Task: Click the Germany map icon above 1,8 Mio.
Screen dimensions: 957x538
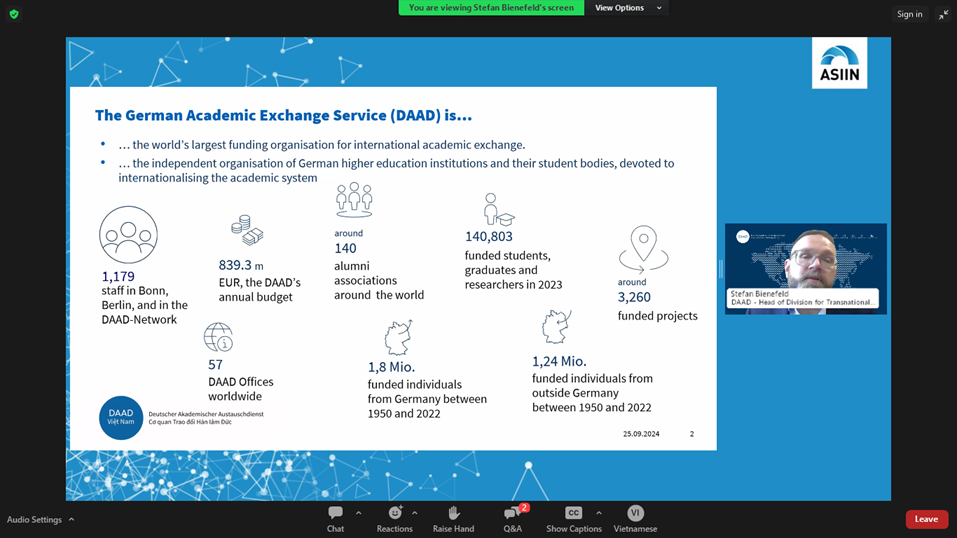Action: pos(399,337)
